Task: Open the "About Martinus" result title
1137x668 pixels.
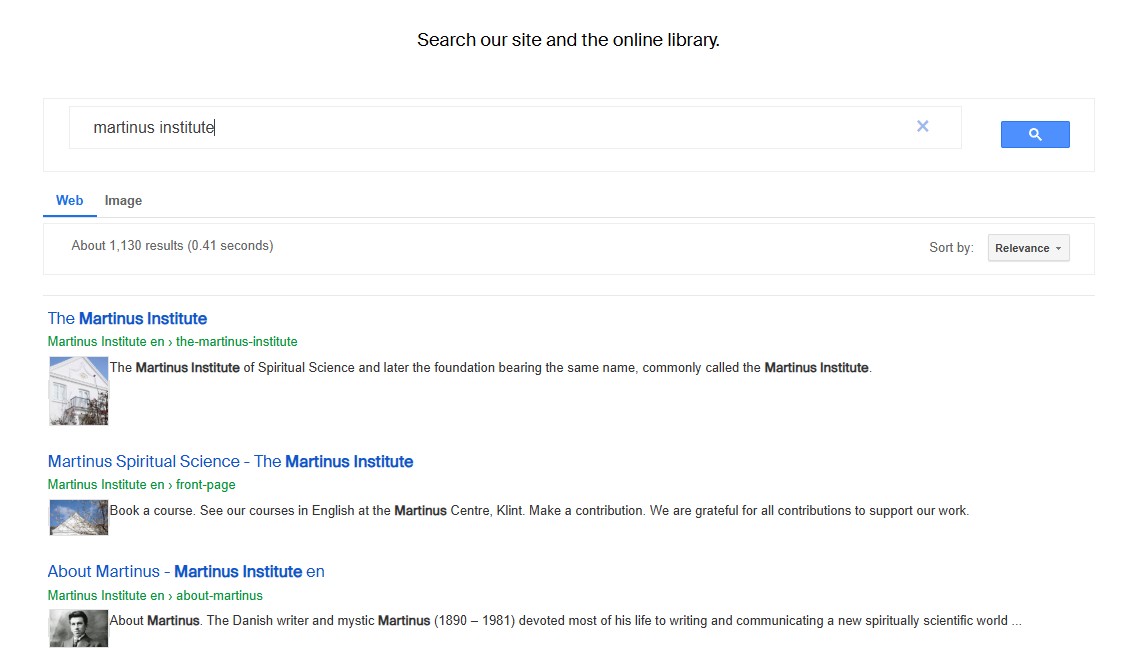Action: pos(186,572)
